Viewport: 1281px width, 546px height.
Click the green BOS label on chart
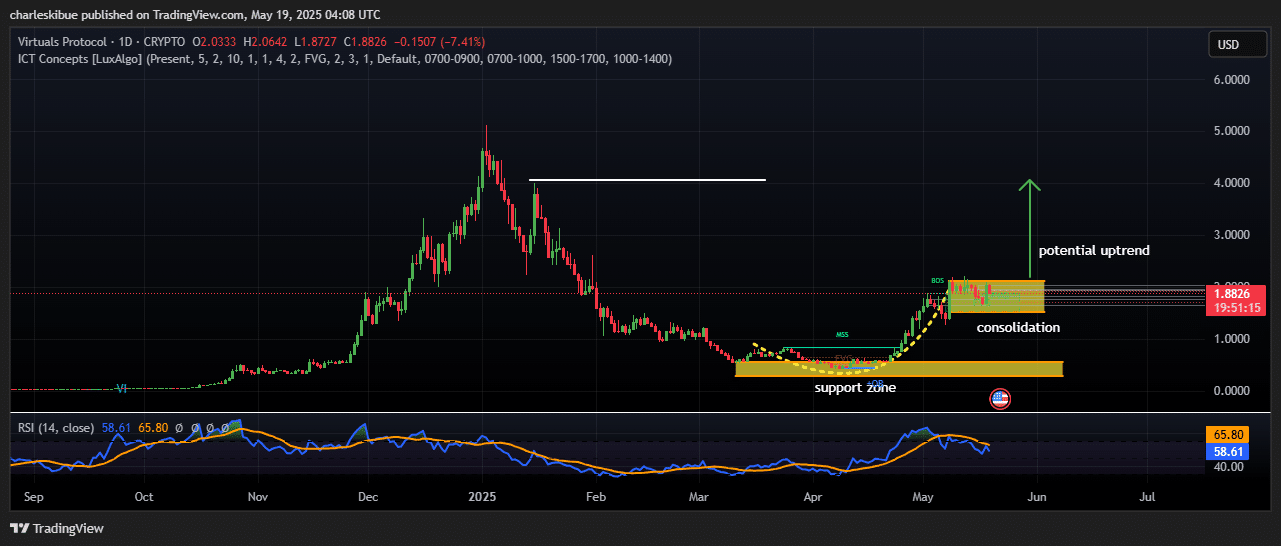pos(937,281)
